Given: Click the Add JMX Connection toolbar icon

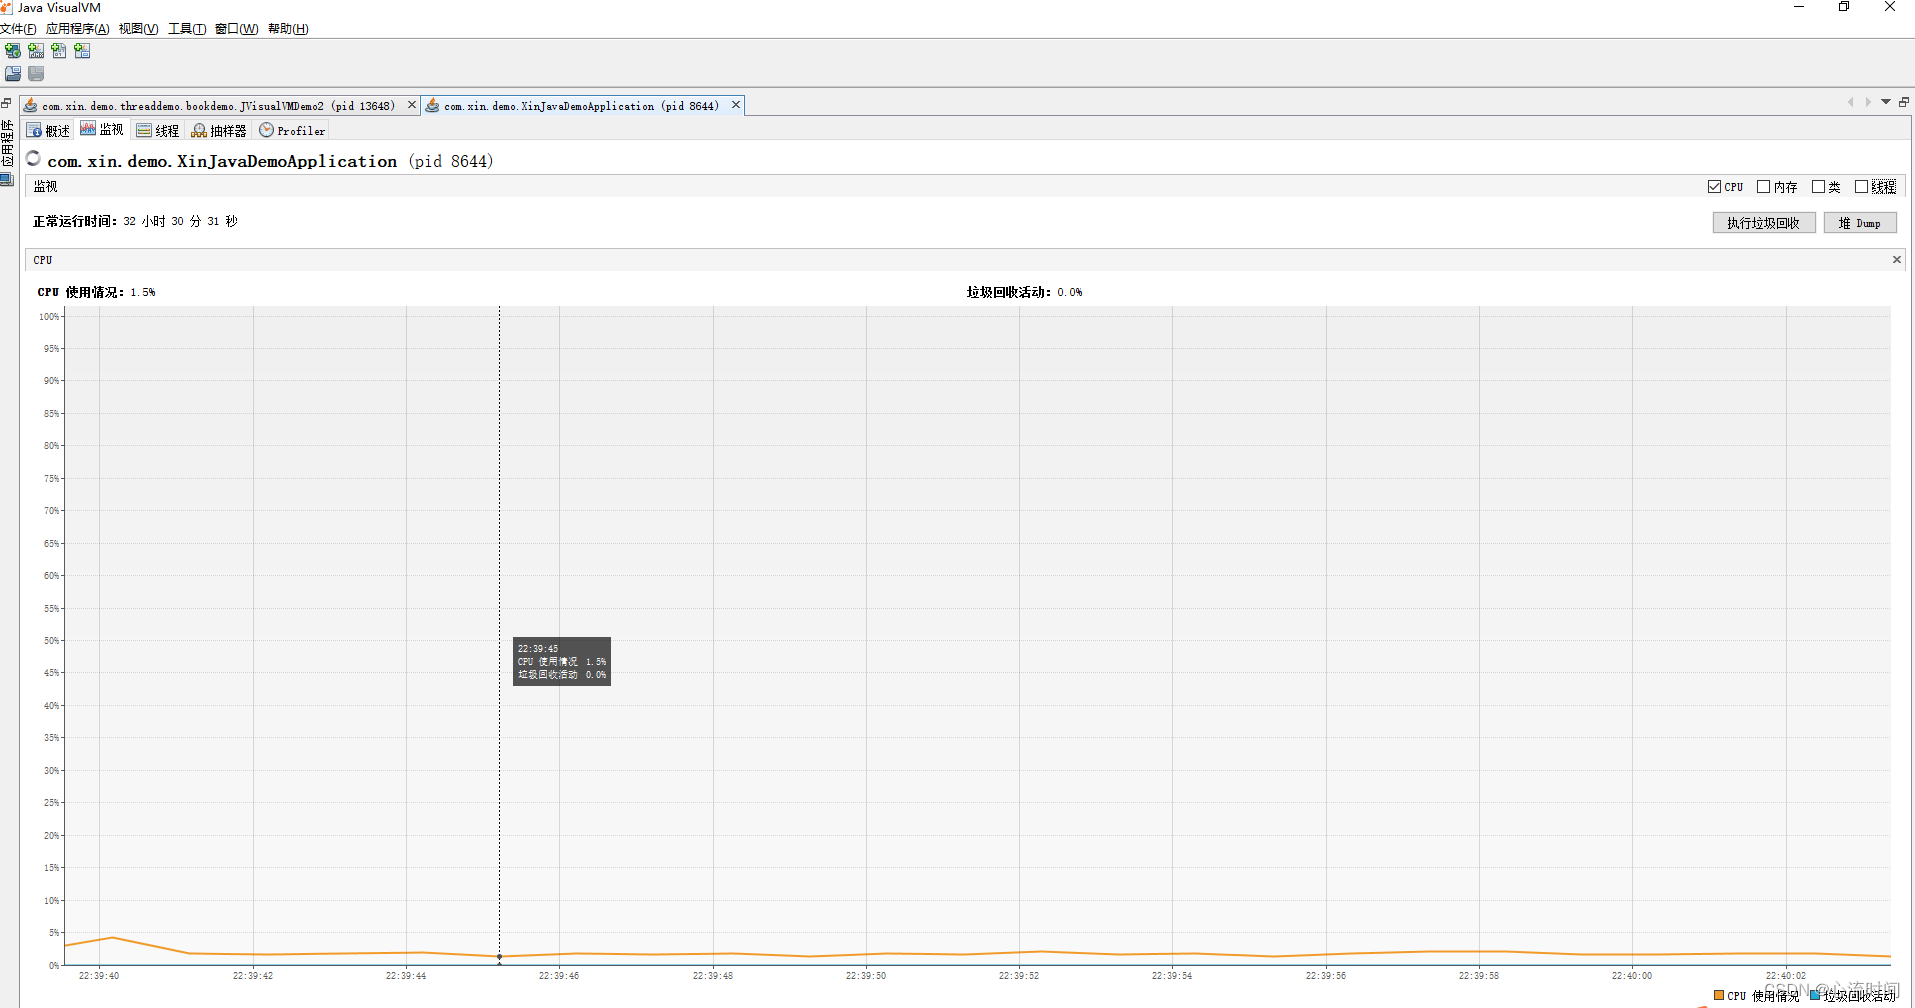Looking at the screenshot, I should 36,51.
